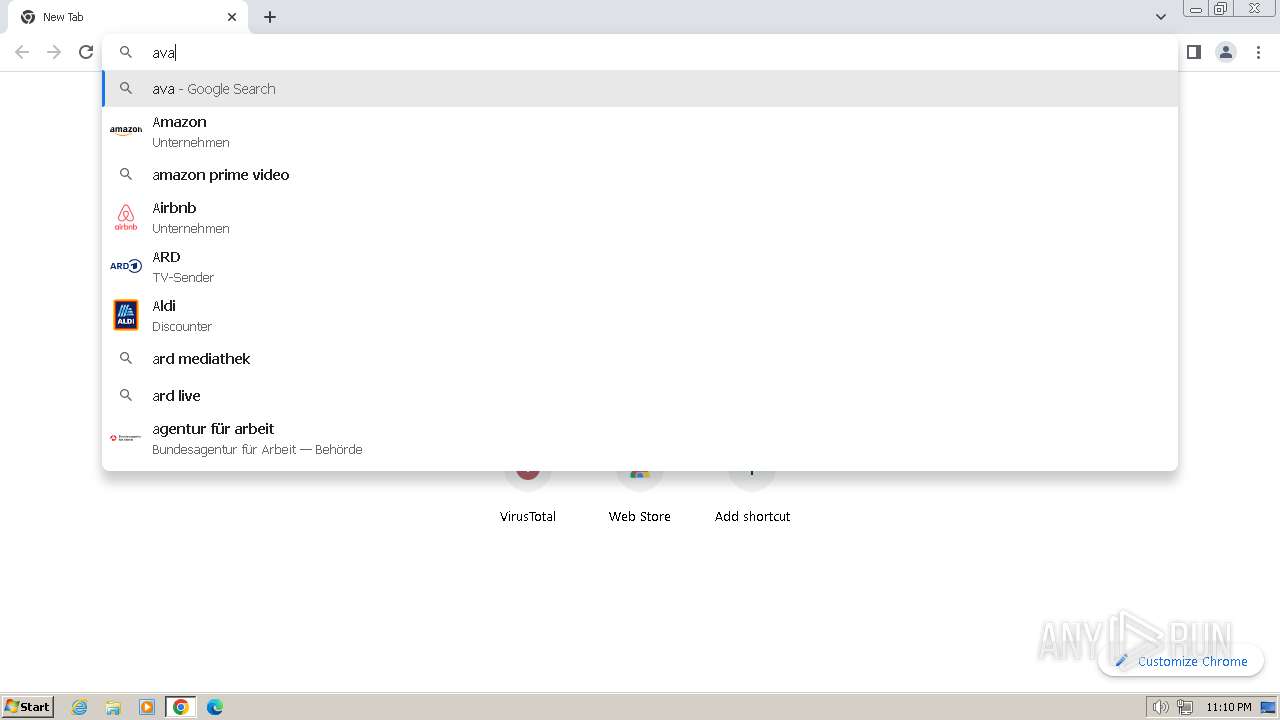The width and height of the screenshot is (1280, 720).
Task: Close the New Tab tab
Action: [x=232, y=17]
